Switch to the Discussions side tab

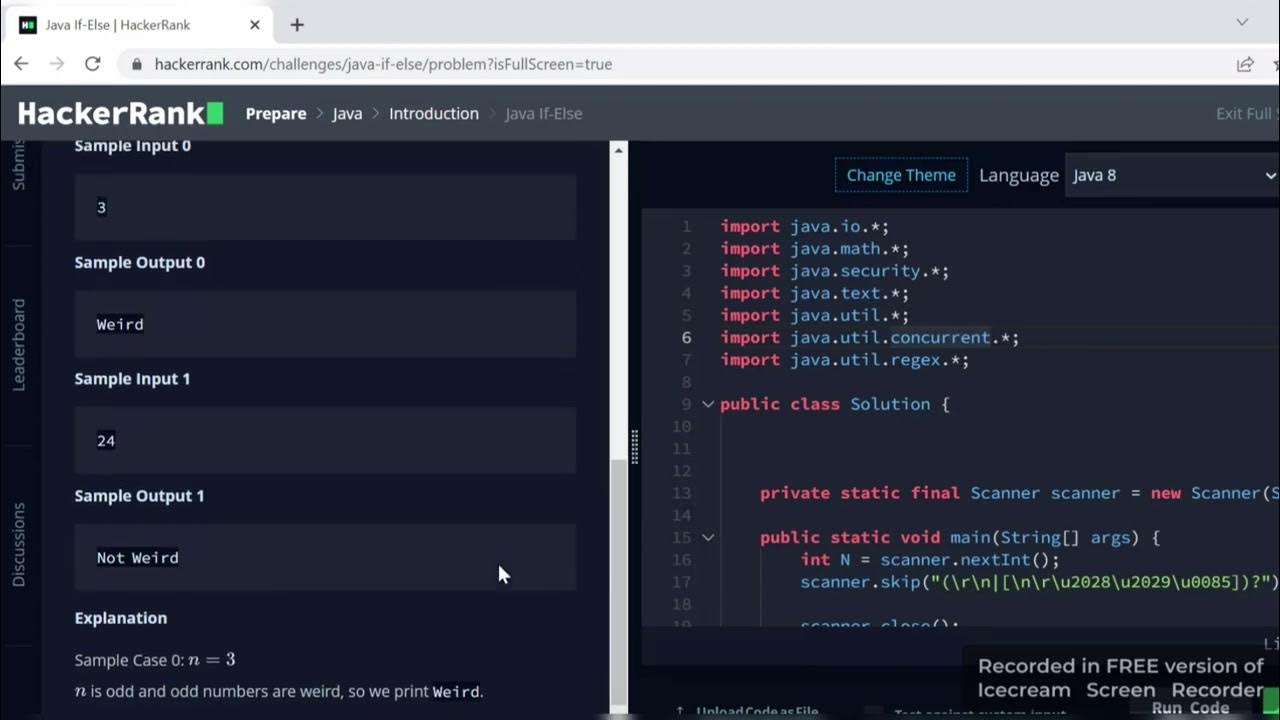click(x=19, y=545)
